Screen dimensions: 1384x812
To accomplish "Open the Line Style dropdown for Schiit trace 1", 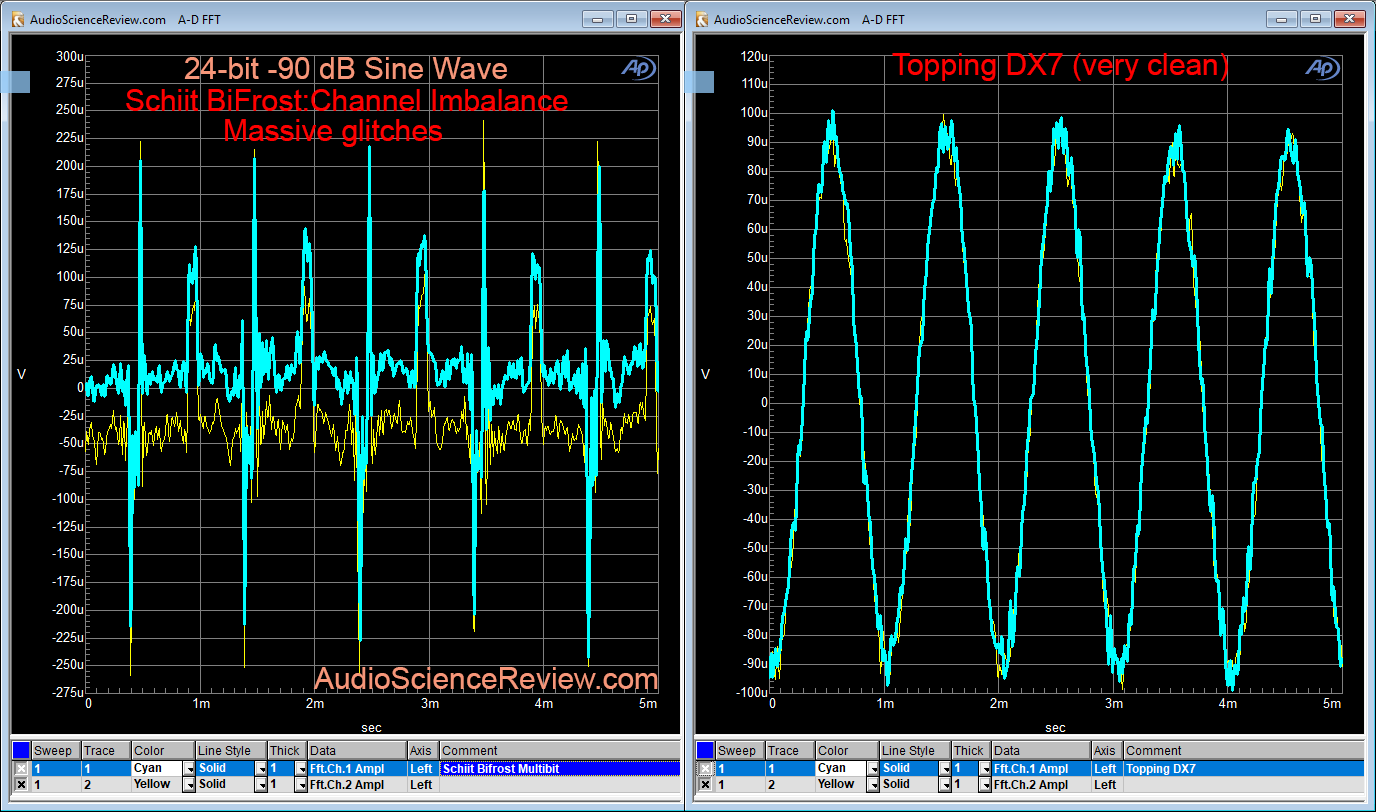I will tap(260, 768).
